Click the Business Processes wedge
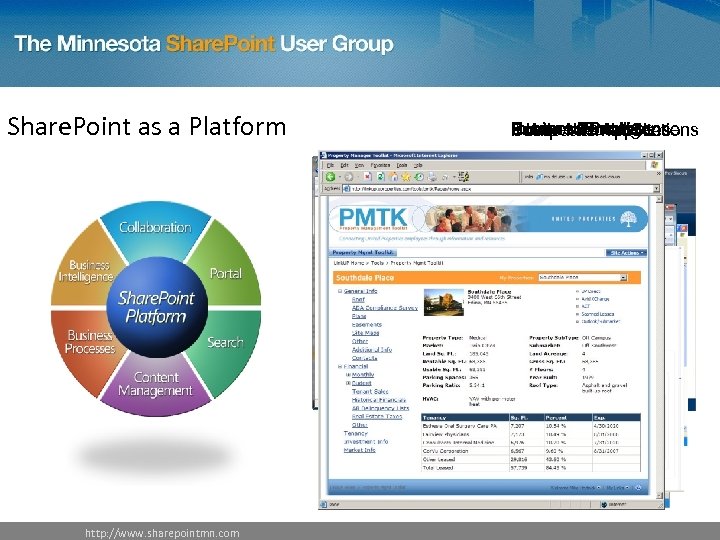720x540 pixels. tap(90, 342)
